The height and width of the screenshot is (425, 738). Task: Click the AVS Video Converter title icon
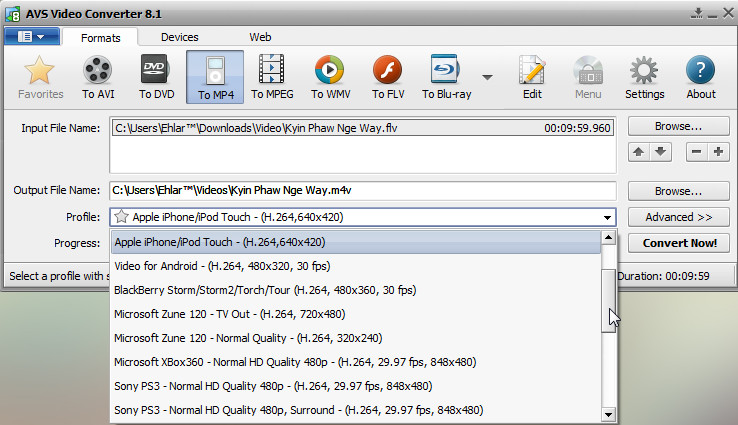click(x=12, y=14)
